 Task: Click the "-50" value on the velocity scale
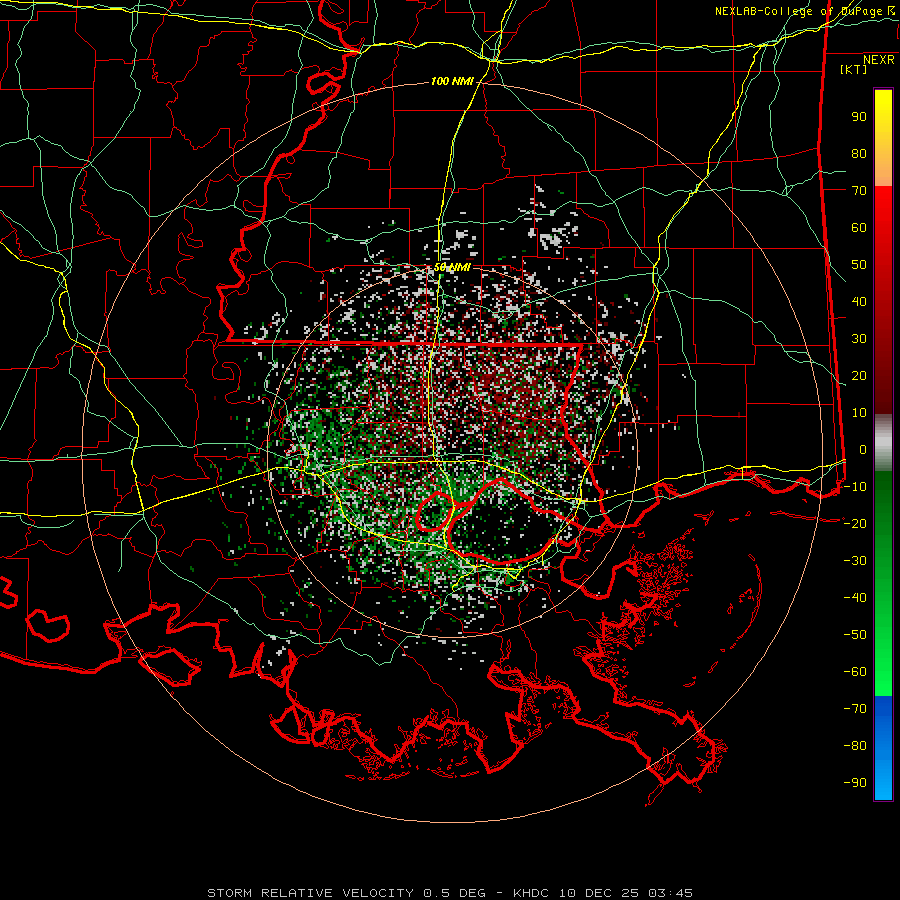coord(855,635)
